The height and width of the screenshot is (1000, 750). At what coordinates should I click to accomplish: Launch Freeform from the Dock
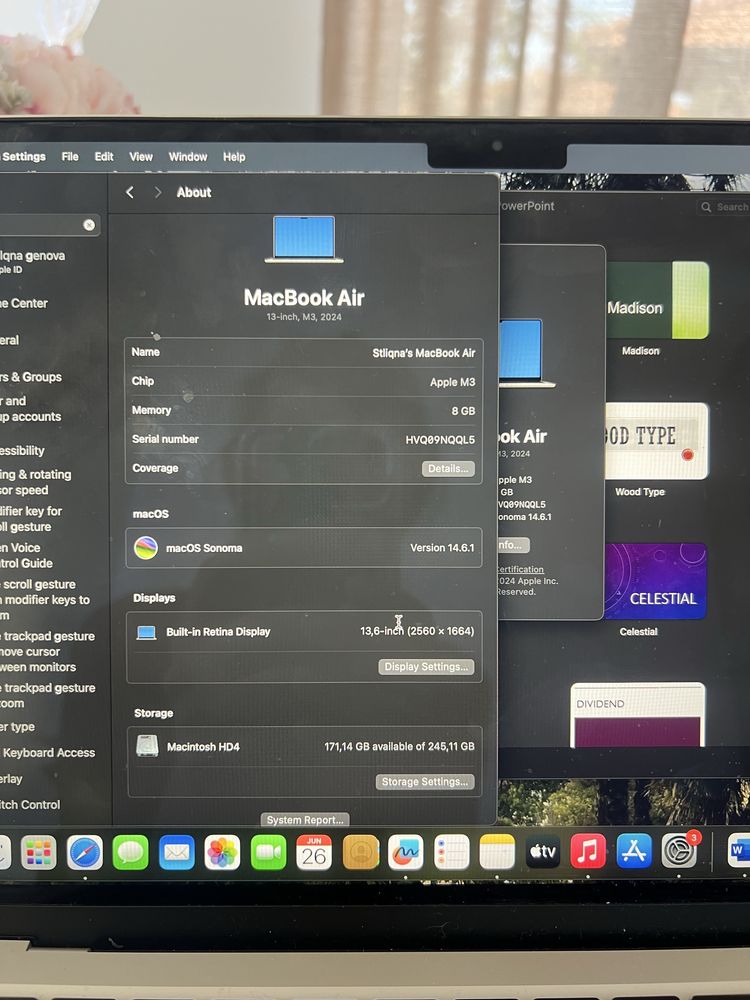click(406, 853)
